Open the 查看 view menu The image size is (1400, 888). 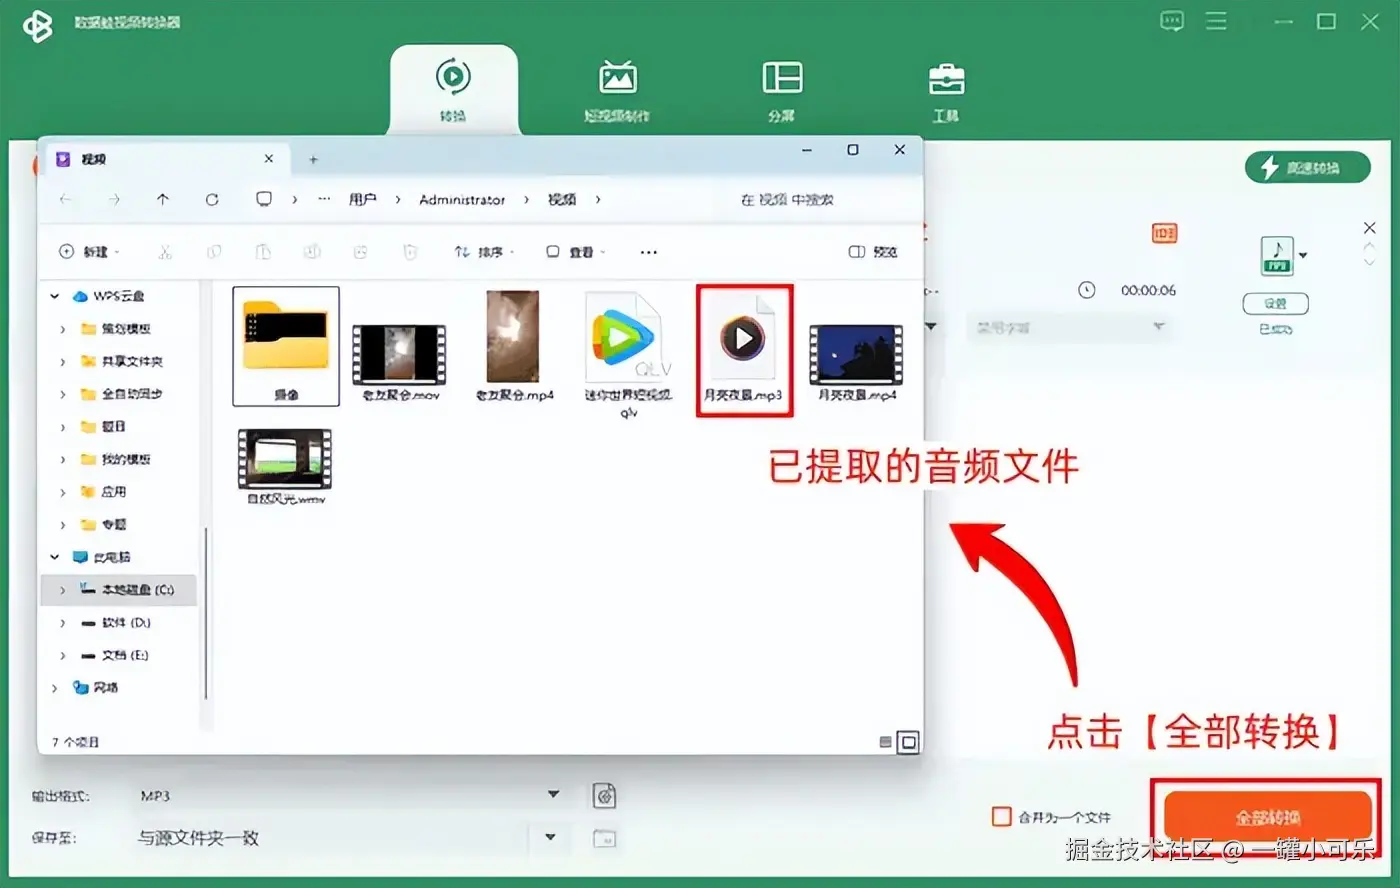[x=575, y=252]
